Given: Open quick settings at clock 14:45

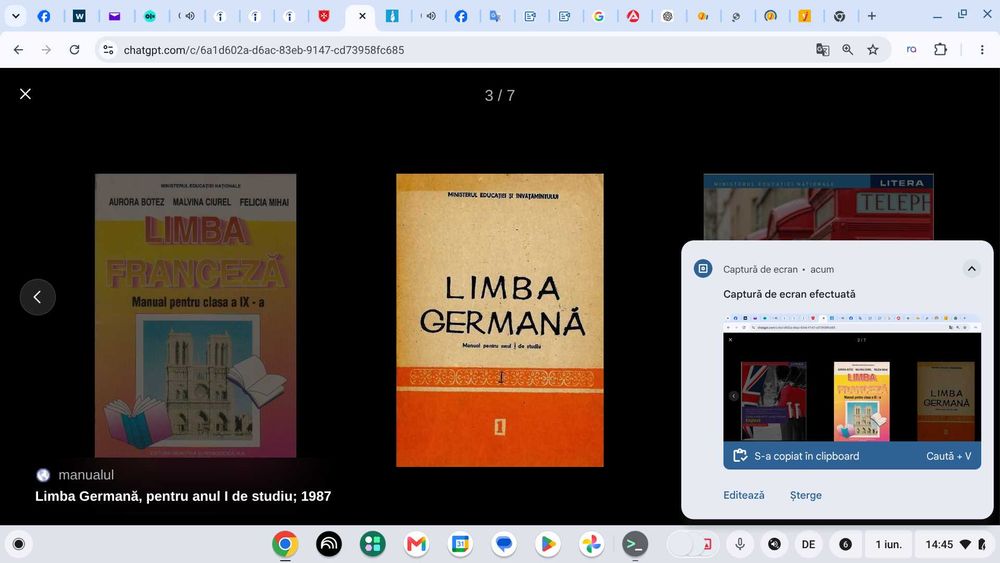Looking at the screenshot, I should 955,544.
